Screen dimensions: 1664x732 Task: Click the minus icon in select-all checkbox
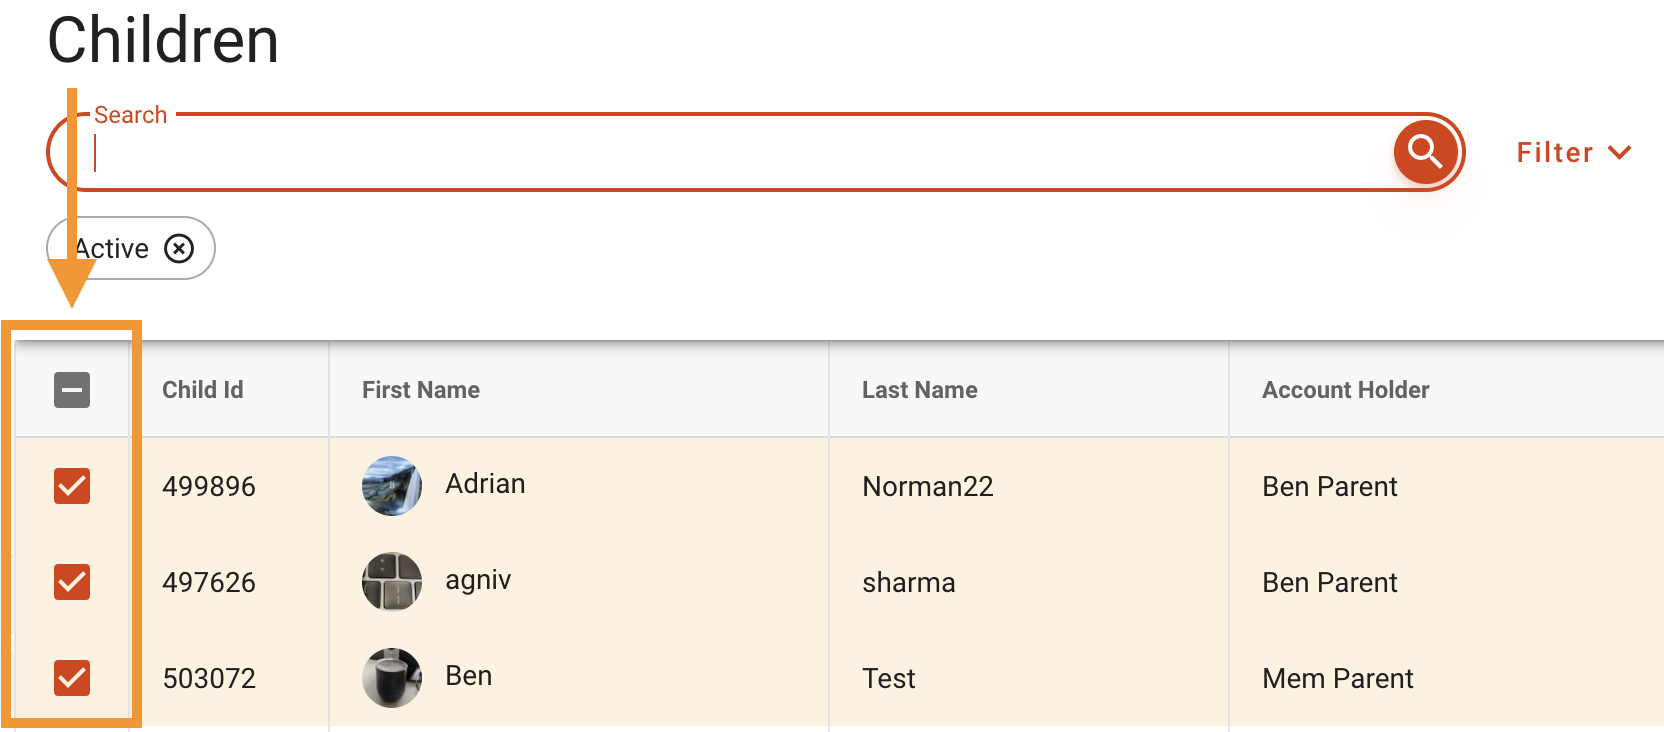(x=70, y=390)
